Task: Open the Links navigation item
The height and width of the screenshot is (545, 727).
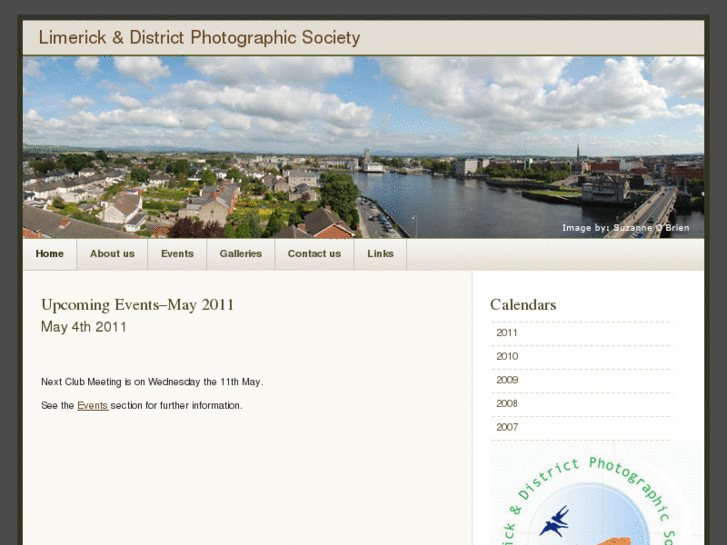Action: 380,254
